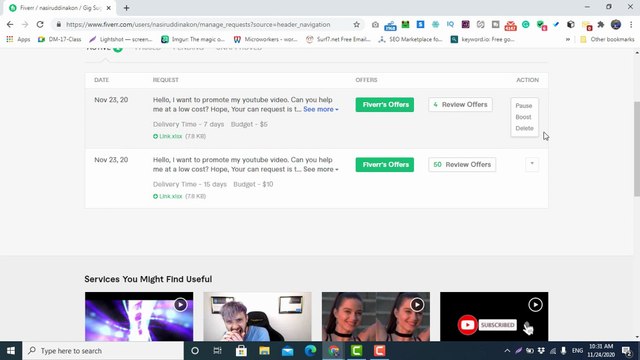Image resolution: width=640 pixels, height=360 pixels.
Task: Open File Explorer from taskbar
Action: 264,351
